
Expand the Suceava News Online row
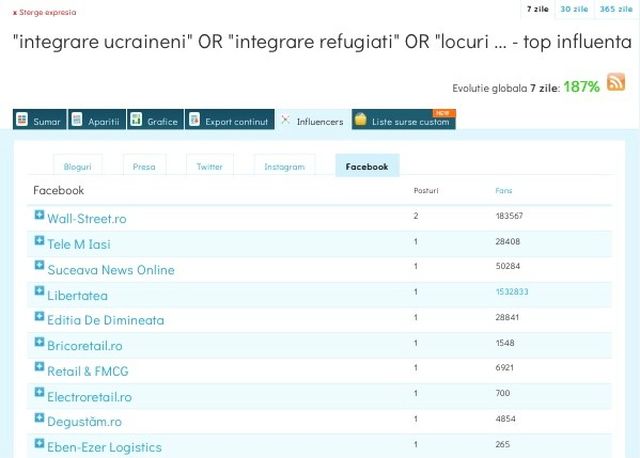coord(39,265)
